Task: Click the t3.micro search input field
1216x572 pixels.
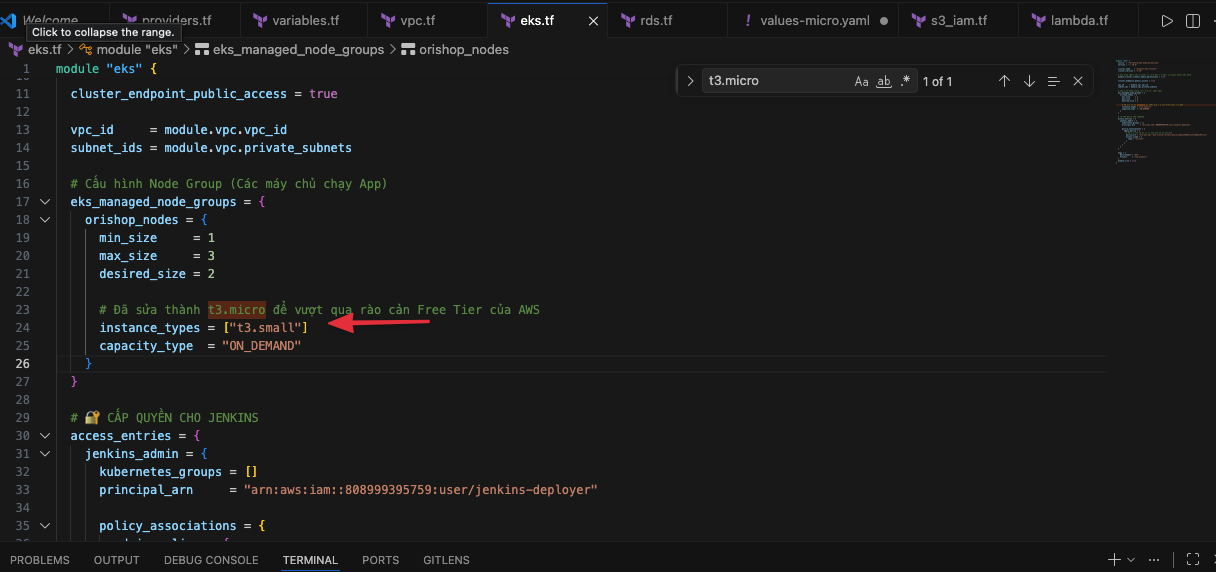Action: [775, 81]
